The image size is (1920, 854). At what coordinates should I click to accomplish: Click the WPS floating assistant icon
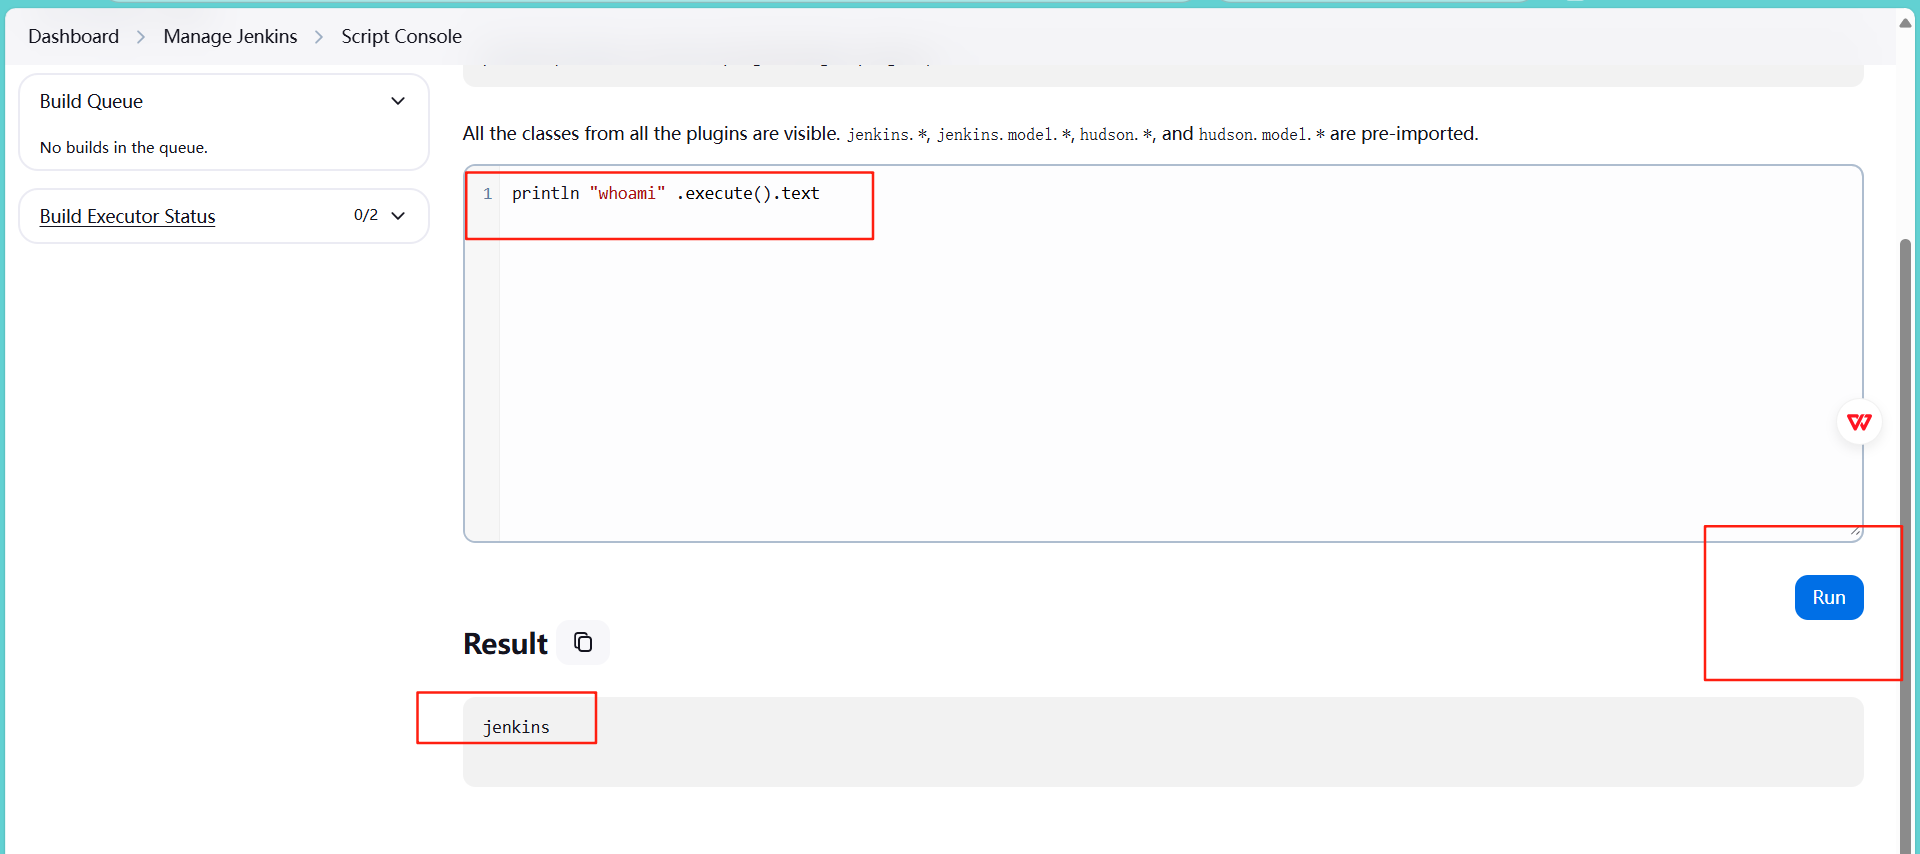coord(1859,422)
